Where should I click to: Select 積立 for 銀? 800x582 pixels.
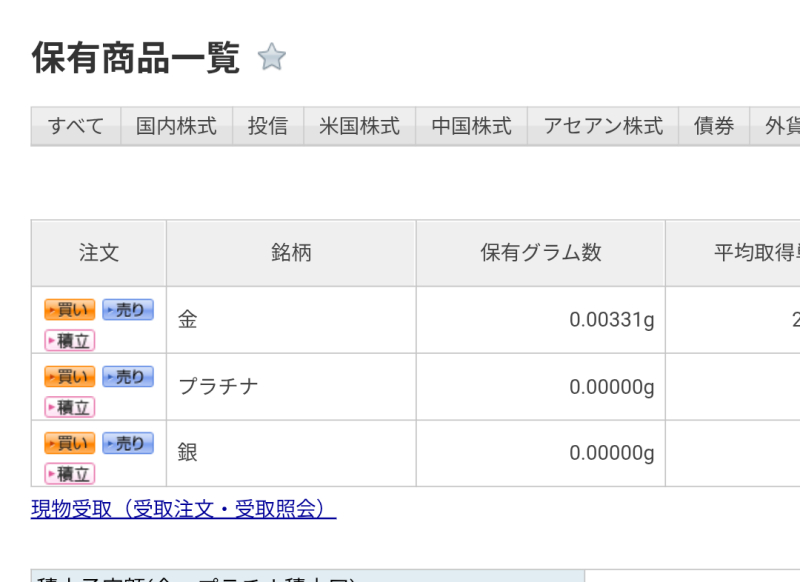(x=70, y=473)
